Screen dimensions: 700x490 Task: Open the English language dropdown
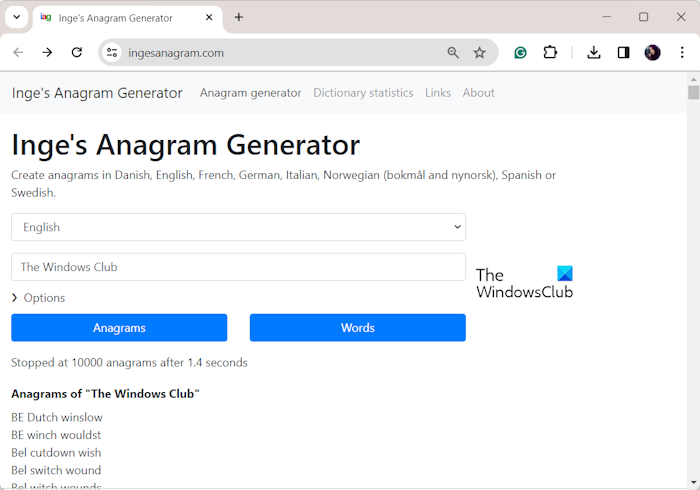click(238, 227)
